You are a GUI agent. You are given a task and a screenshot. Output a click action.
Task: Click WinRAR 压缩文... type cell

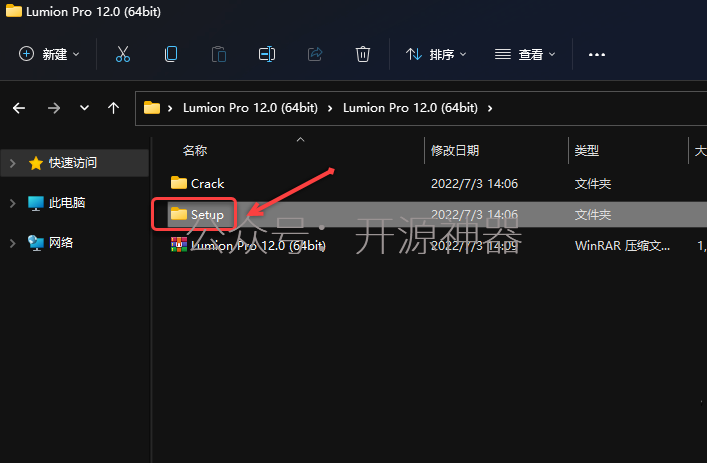622,246
